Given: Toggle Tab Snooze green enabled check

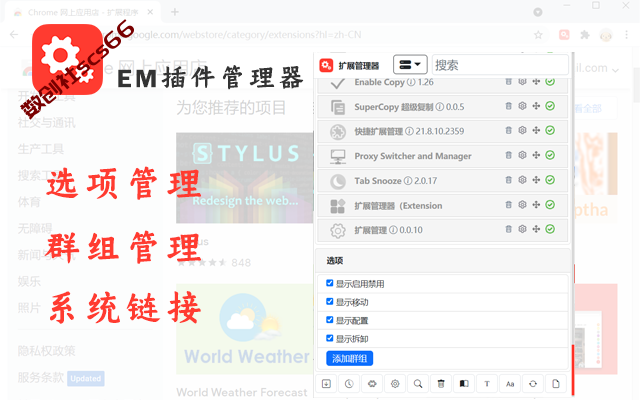Looking at the screenshot, I should (x=550, y=180).
